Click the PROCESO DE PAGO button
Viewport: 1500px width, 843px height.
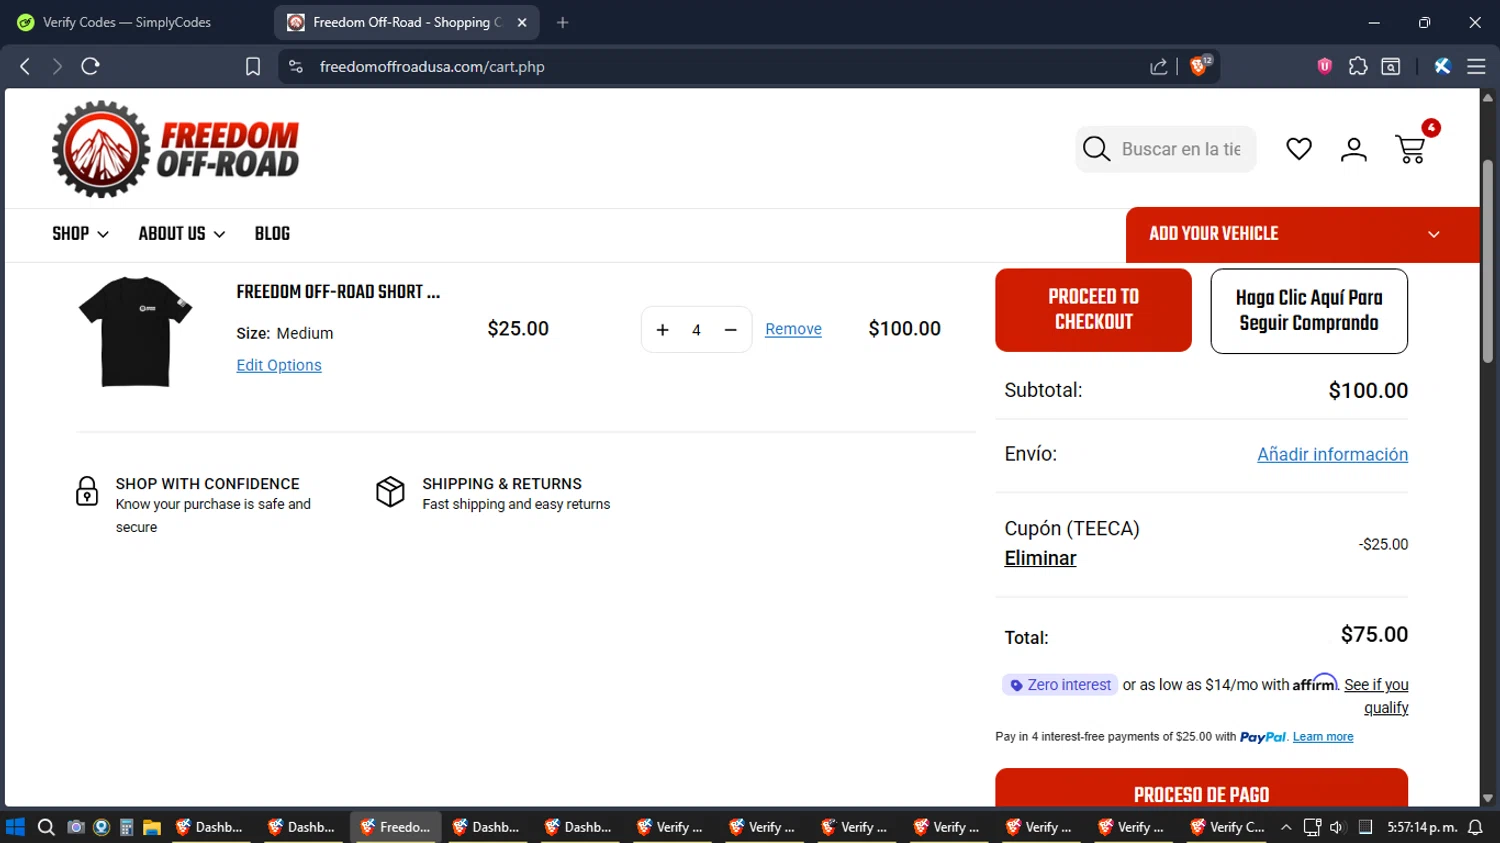tap(1201, 788)
